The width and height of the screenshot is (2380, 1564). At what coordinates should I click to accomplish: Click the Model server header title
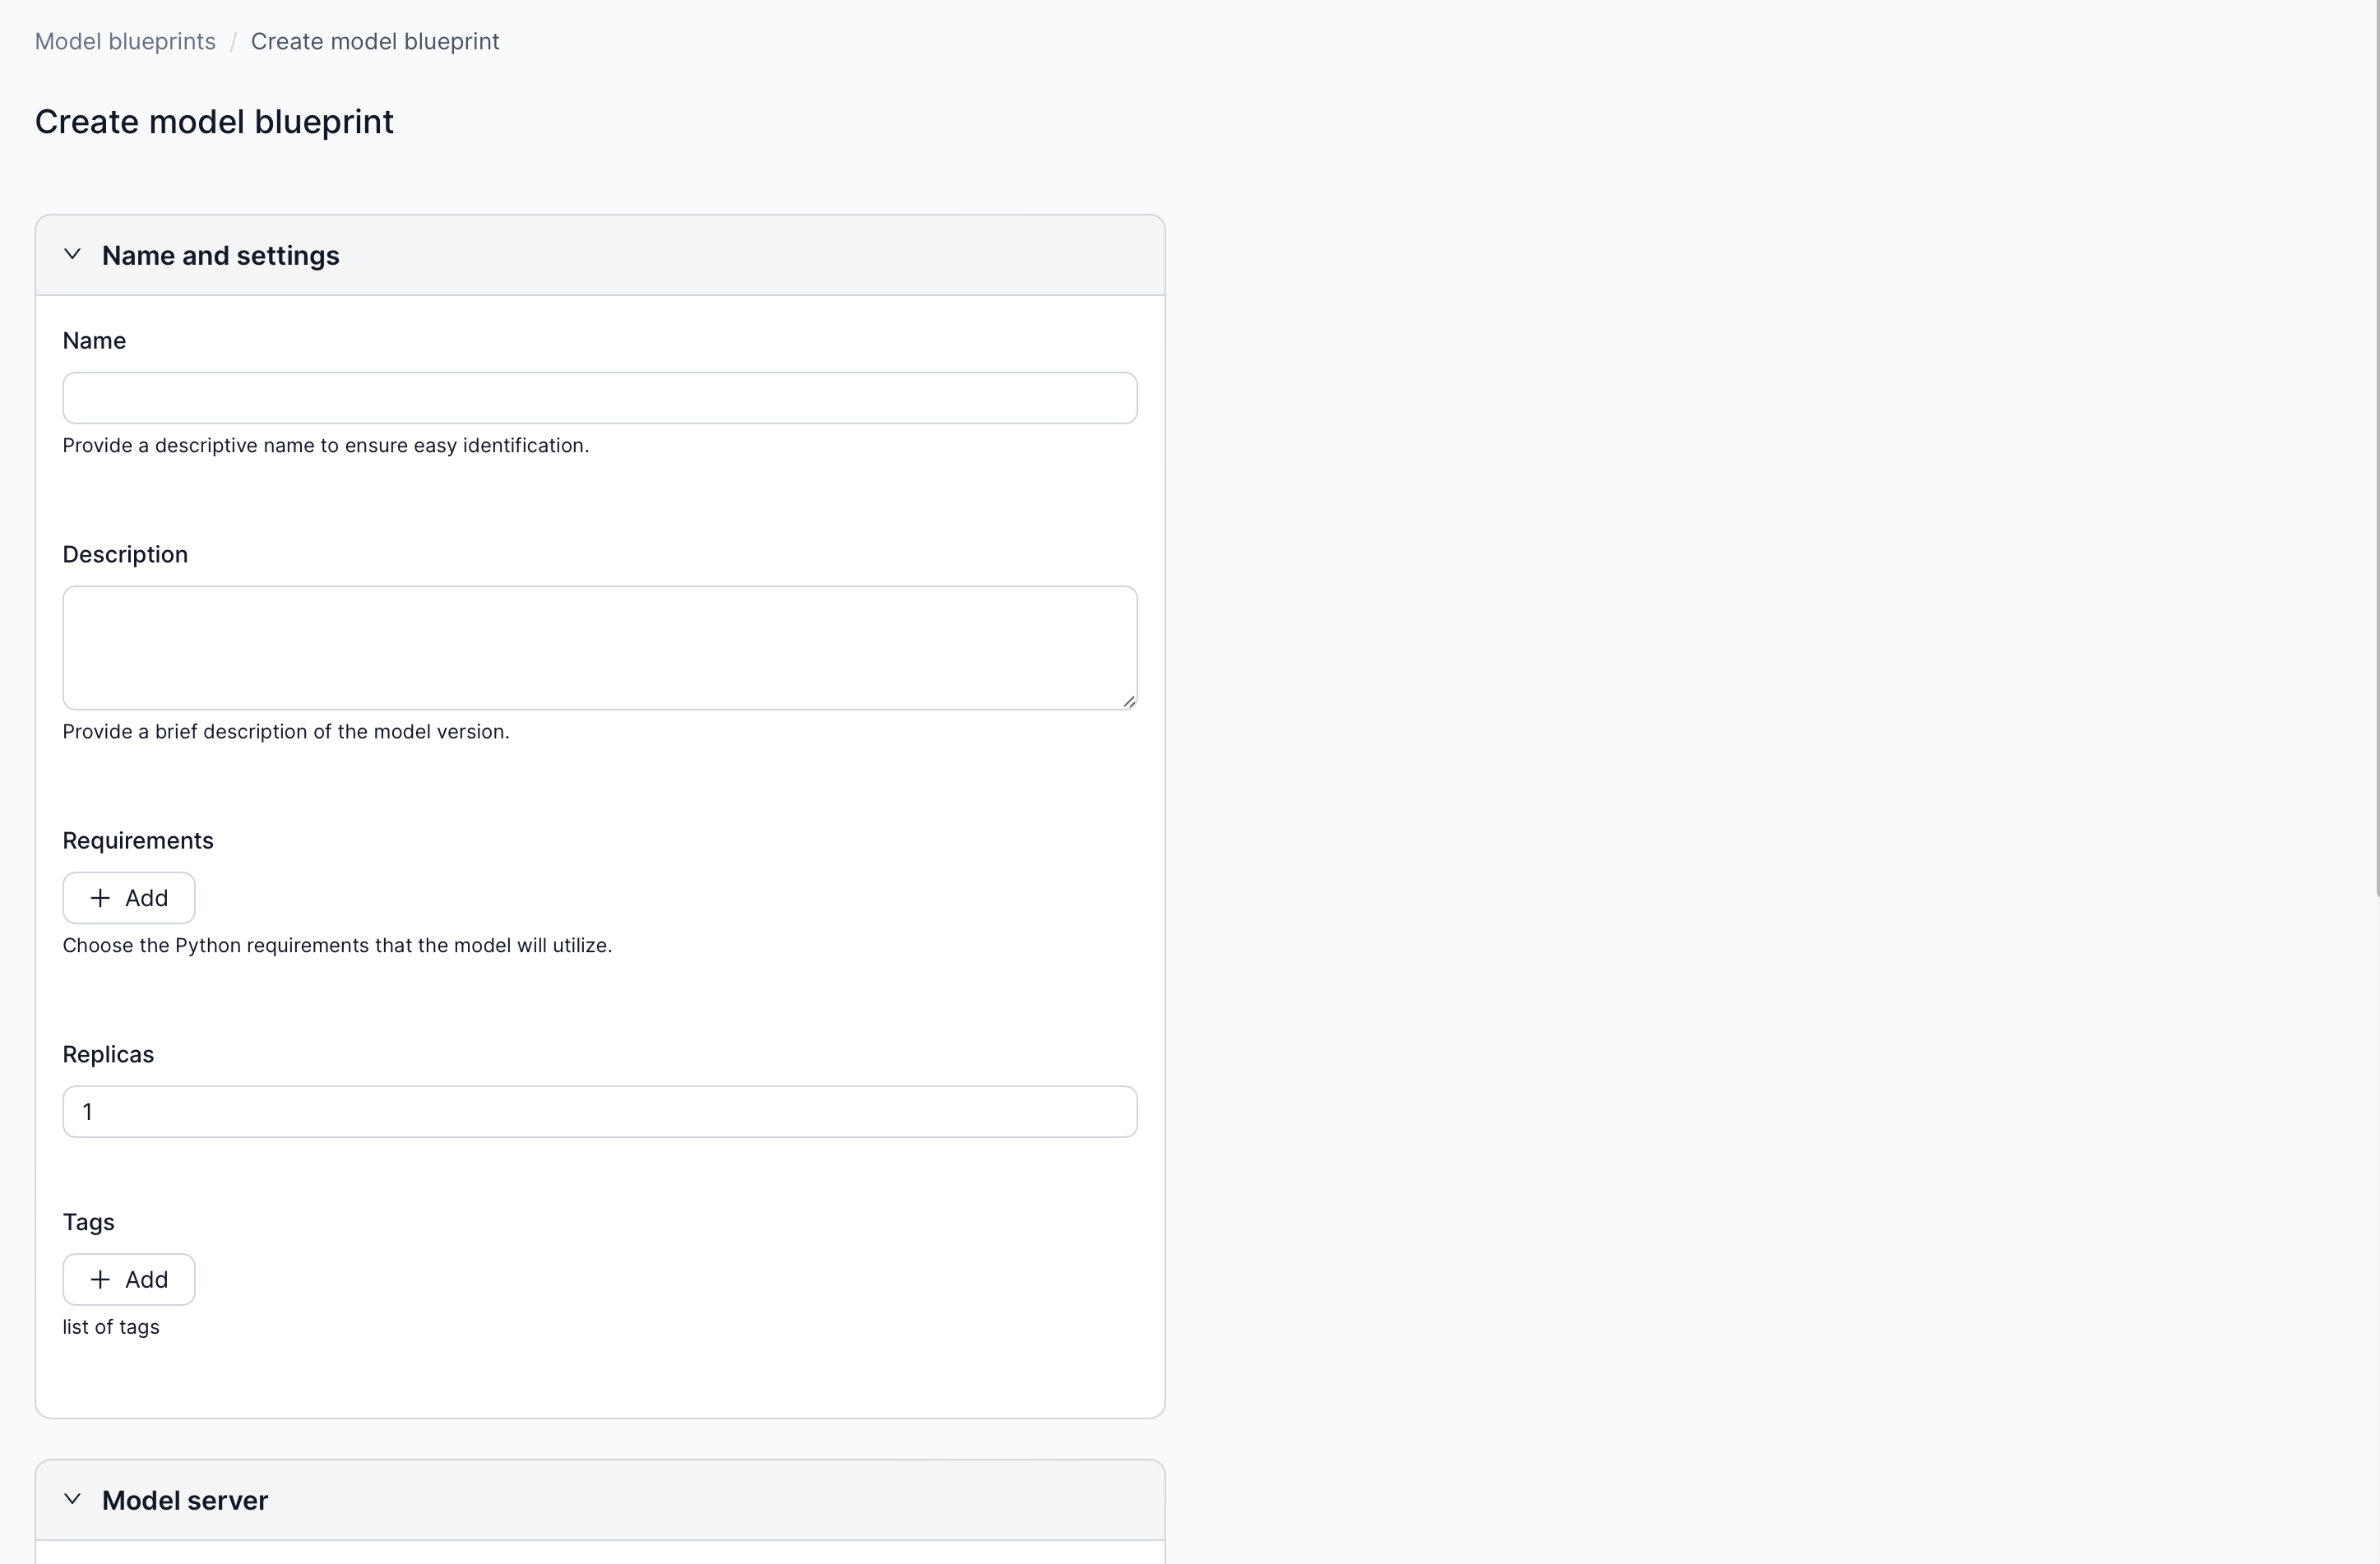pos(185,1501)
